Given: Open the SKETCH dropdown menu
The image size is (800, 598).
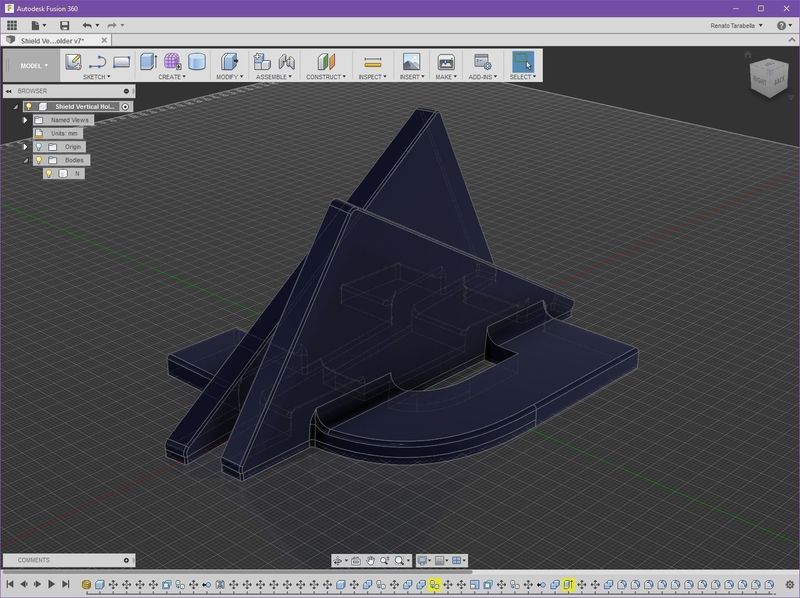Looking at the screenshot, I should [x=96, y=77].
